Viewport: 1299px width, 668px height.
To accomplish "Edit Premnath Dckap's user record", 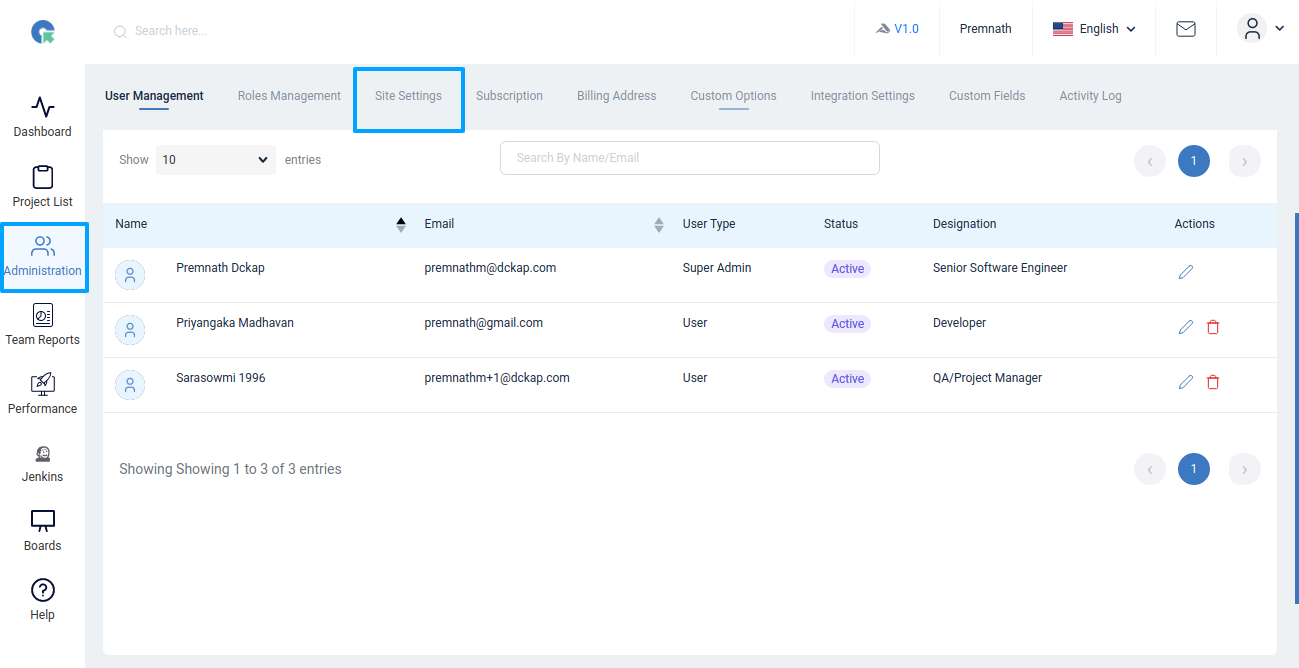I will pyautogui.click(x=1186, y=271).
